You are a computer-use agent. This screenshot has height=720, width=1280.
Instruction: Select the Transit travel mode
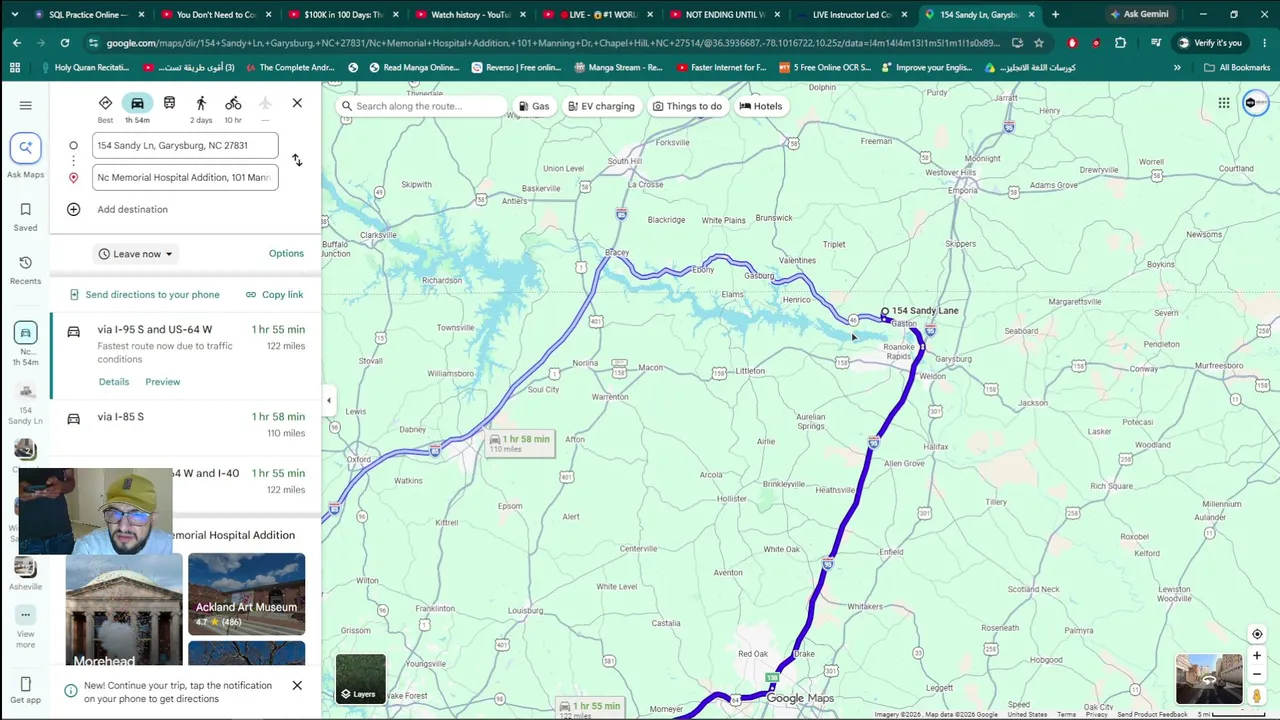169,104
